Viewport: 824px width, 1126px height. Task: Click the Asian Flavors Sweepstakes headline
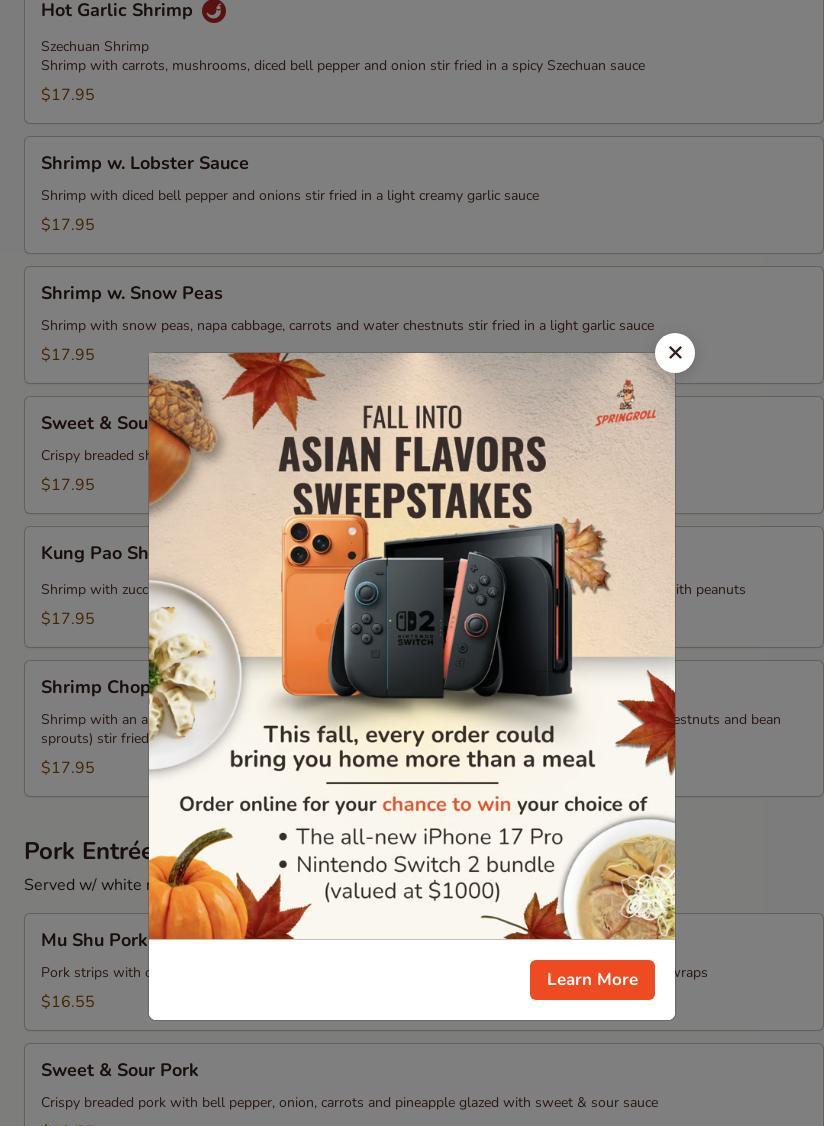tap(412, 477)
